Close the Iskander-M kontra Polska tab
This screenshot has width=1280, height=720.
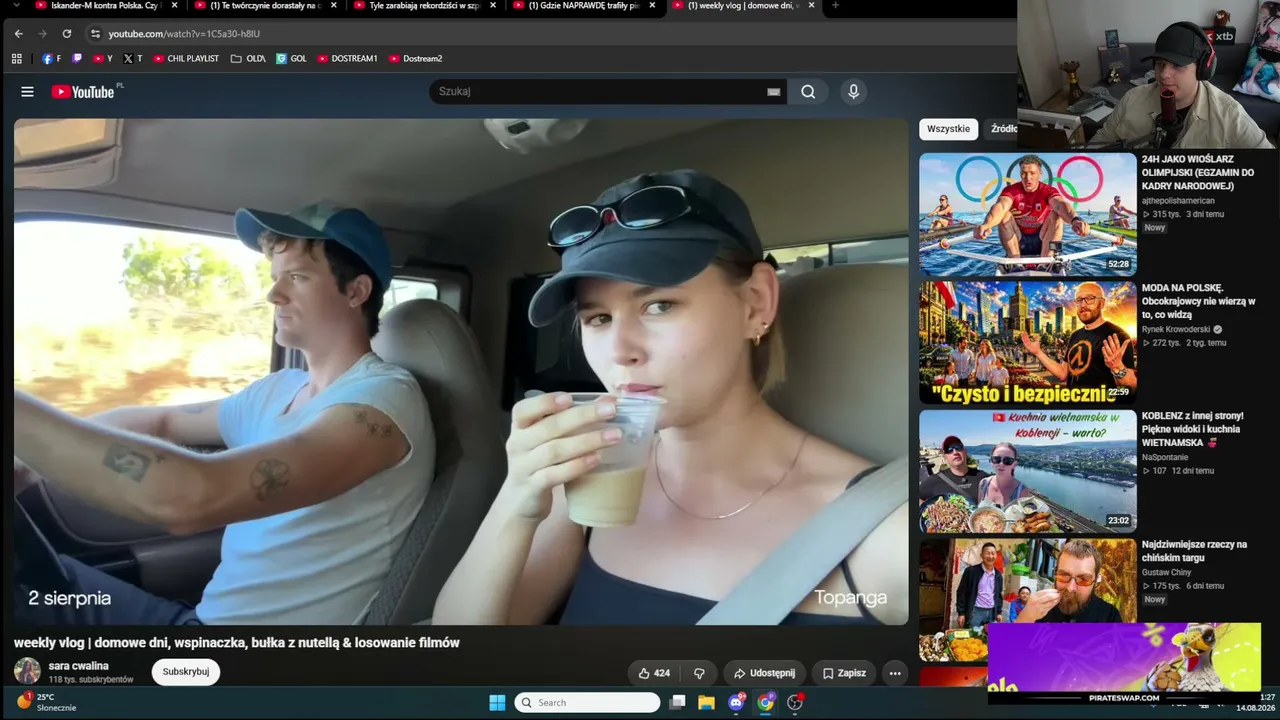coord(174,6)
